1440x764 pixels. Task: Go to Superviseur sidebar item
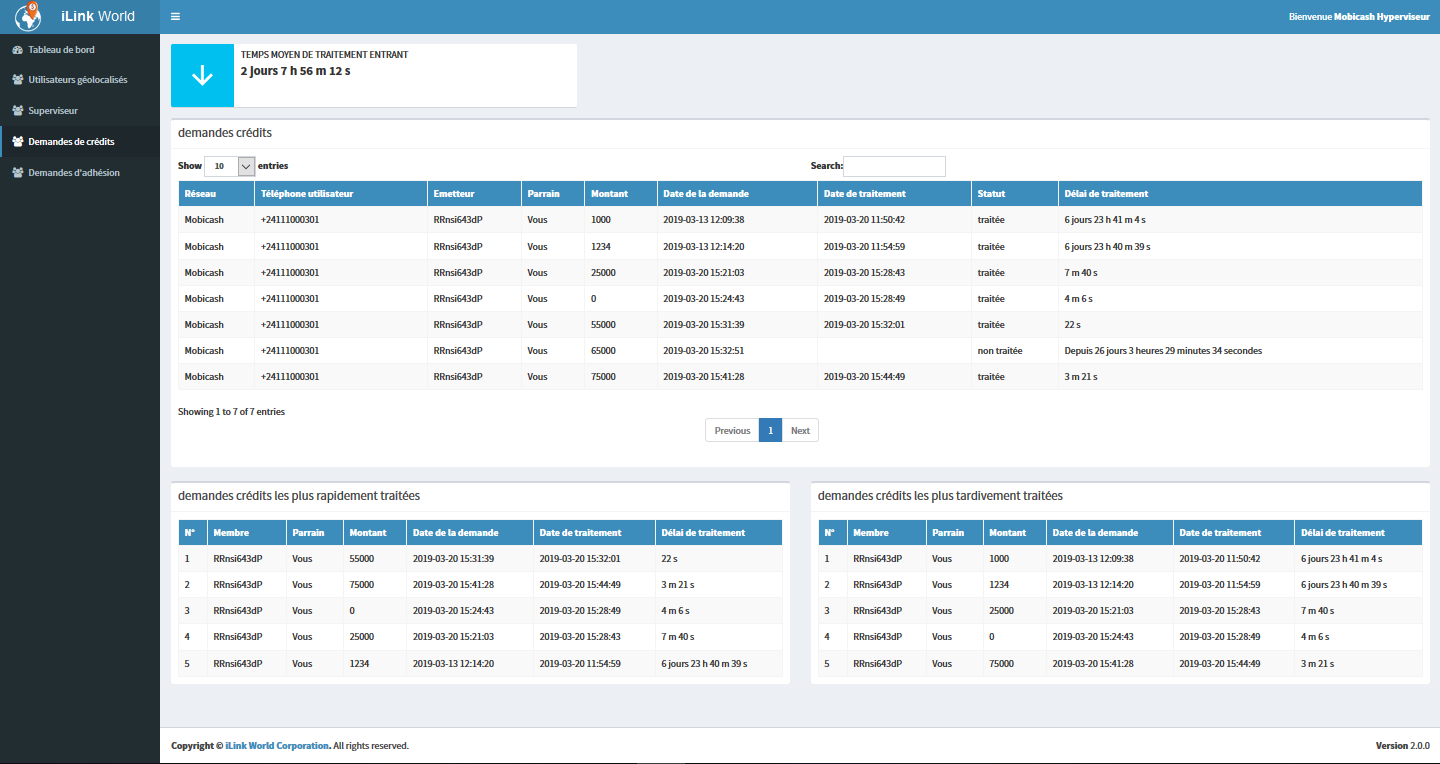pyautogui.click(x=53, y=111)
